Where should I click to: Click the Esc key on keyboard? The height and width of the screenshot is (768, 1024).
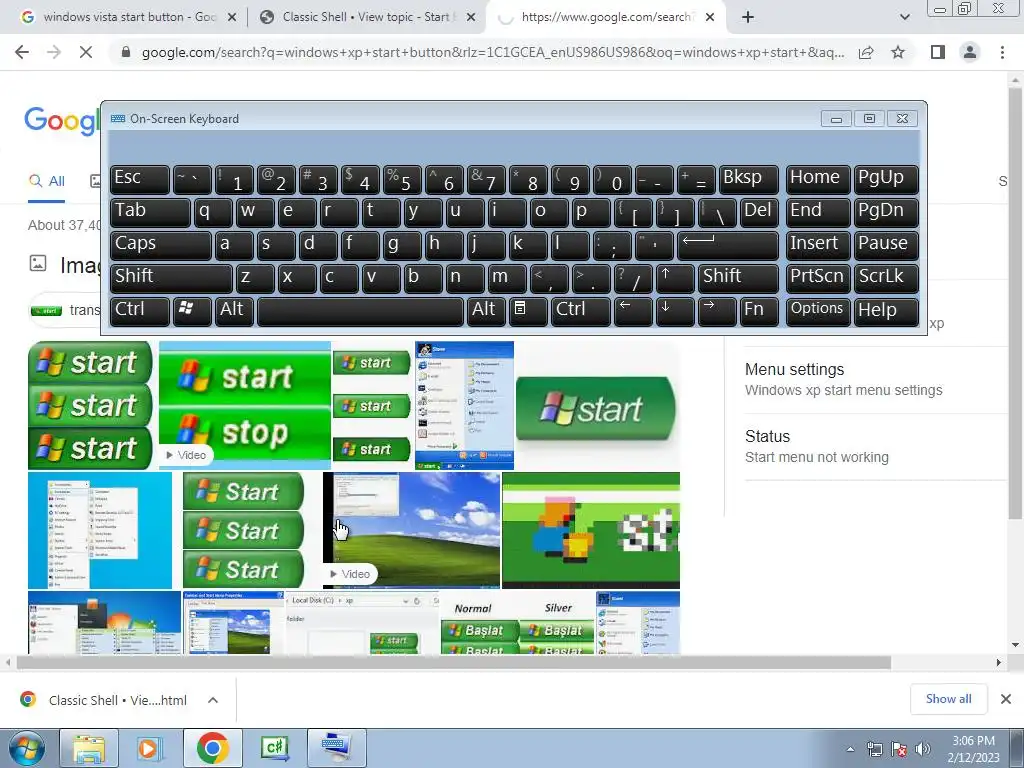pyautogui.click(x=140, y=179)
